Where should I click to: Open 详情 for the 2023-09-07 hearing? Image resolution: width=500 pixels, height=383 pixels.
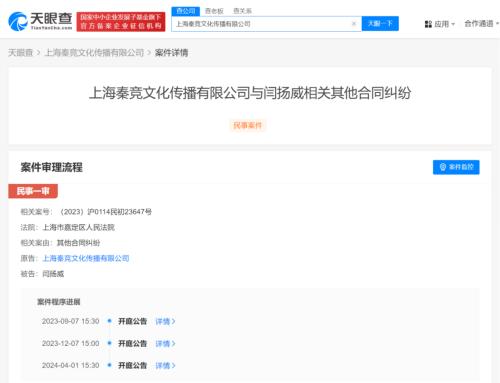click(165, 321)
